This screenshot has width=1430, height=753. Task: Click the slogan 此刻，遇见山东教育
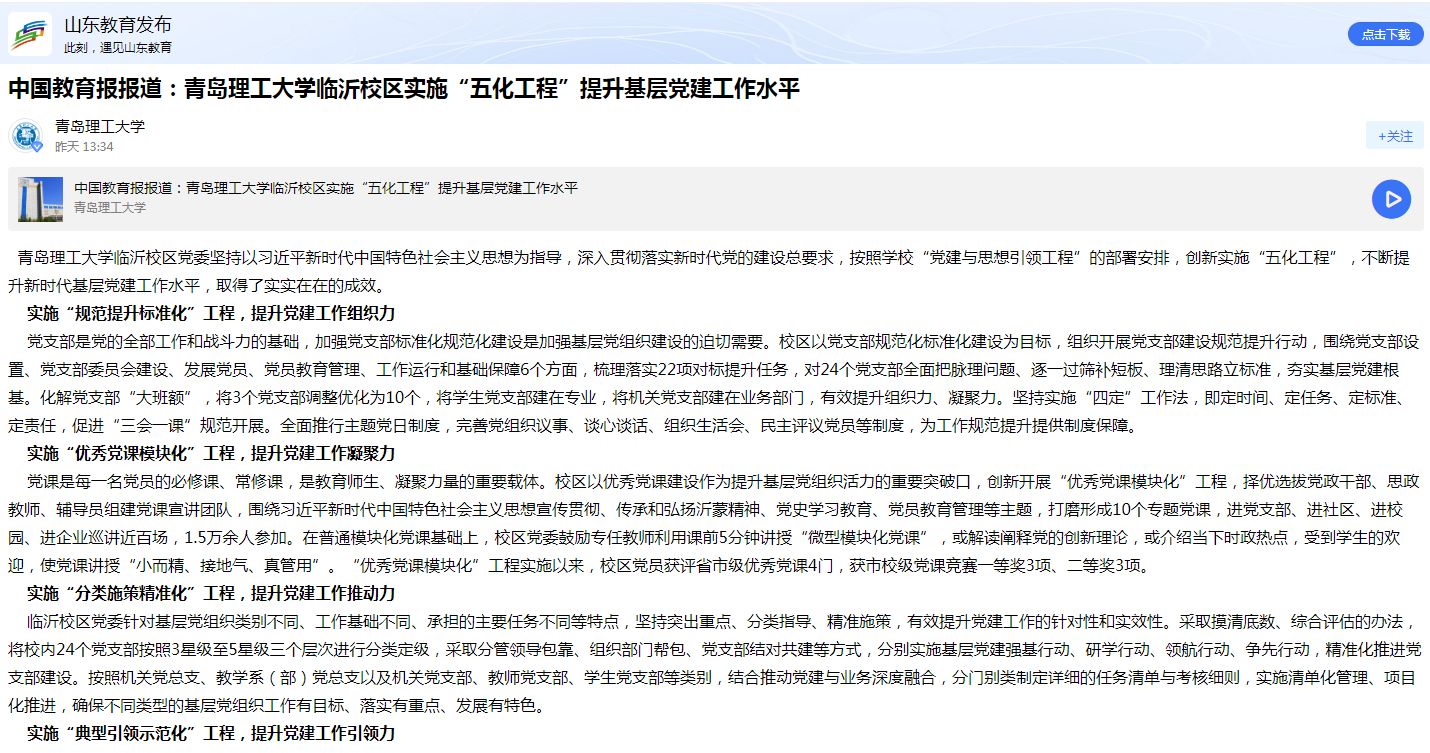click(118, 47)
